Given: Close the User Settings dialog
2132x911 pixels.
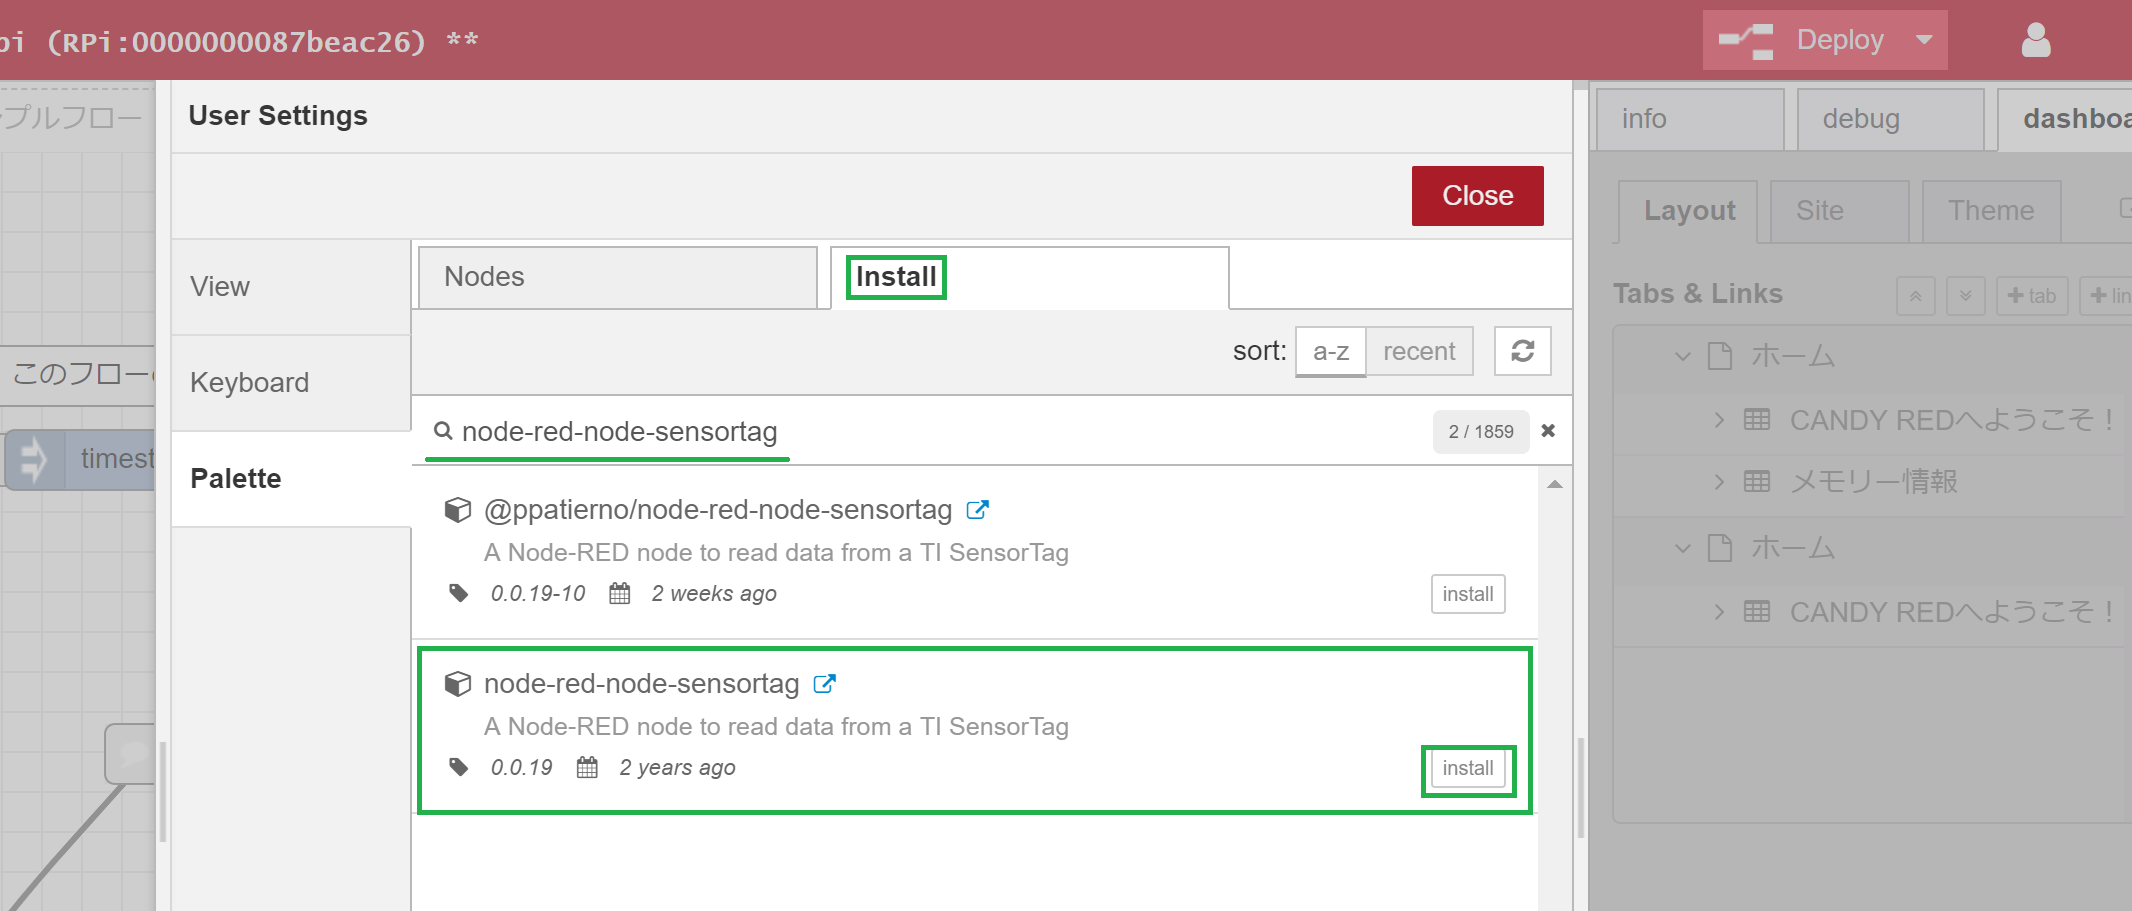Looking at the screenshot, I should (1477, 196).
